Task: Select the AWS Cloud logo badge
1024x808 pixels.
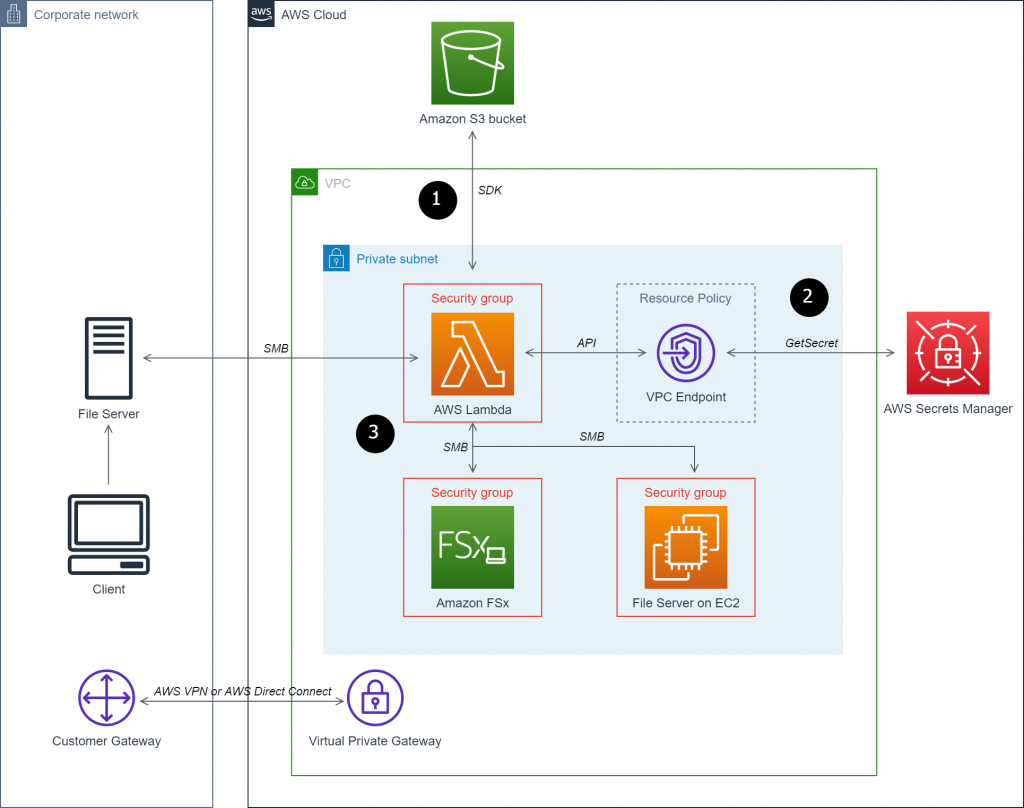Action: point(260,14)
